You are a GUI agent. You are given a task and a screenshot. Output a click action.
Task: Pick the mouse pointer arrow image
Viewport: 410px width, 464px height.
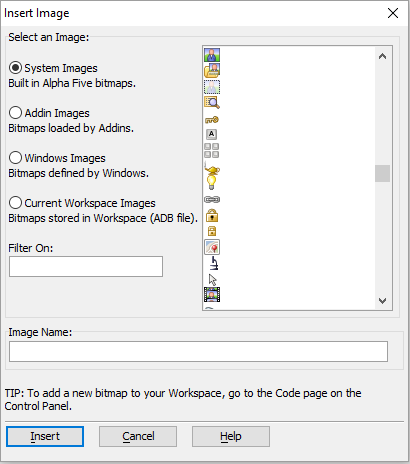(212, 279)
